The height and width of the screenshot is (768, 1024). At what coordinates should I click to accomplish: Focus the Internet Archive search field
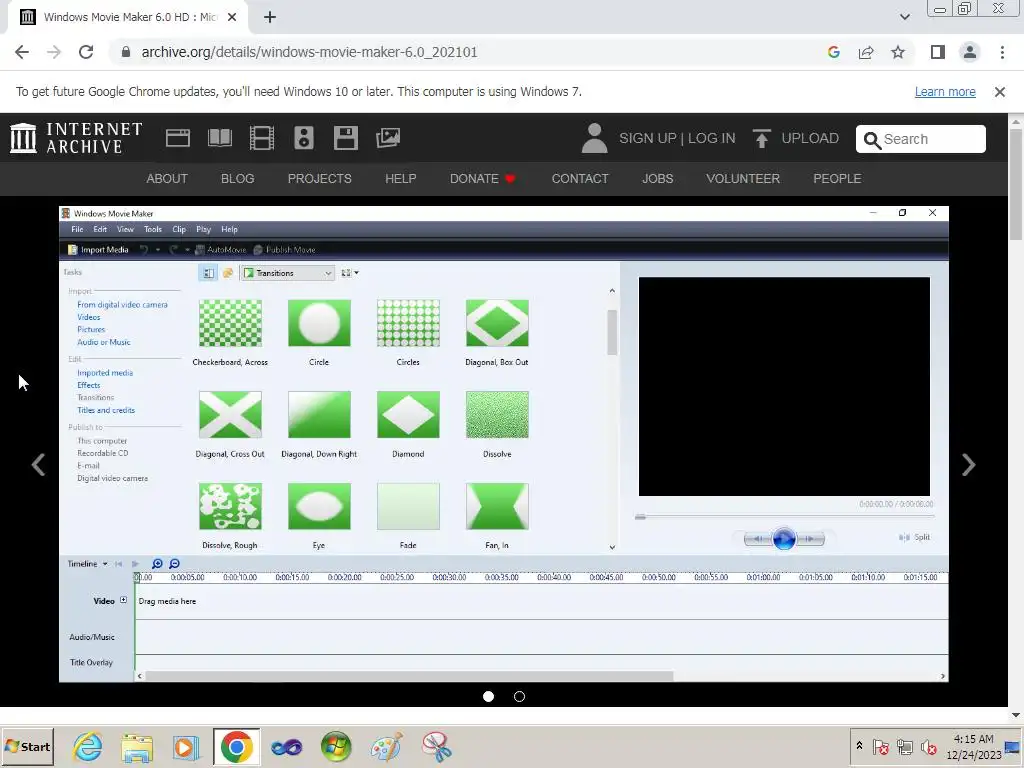[921, 139]
